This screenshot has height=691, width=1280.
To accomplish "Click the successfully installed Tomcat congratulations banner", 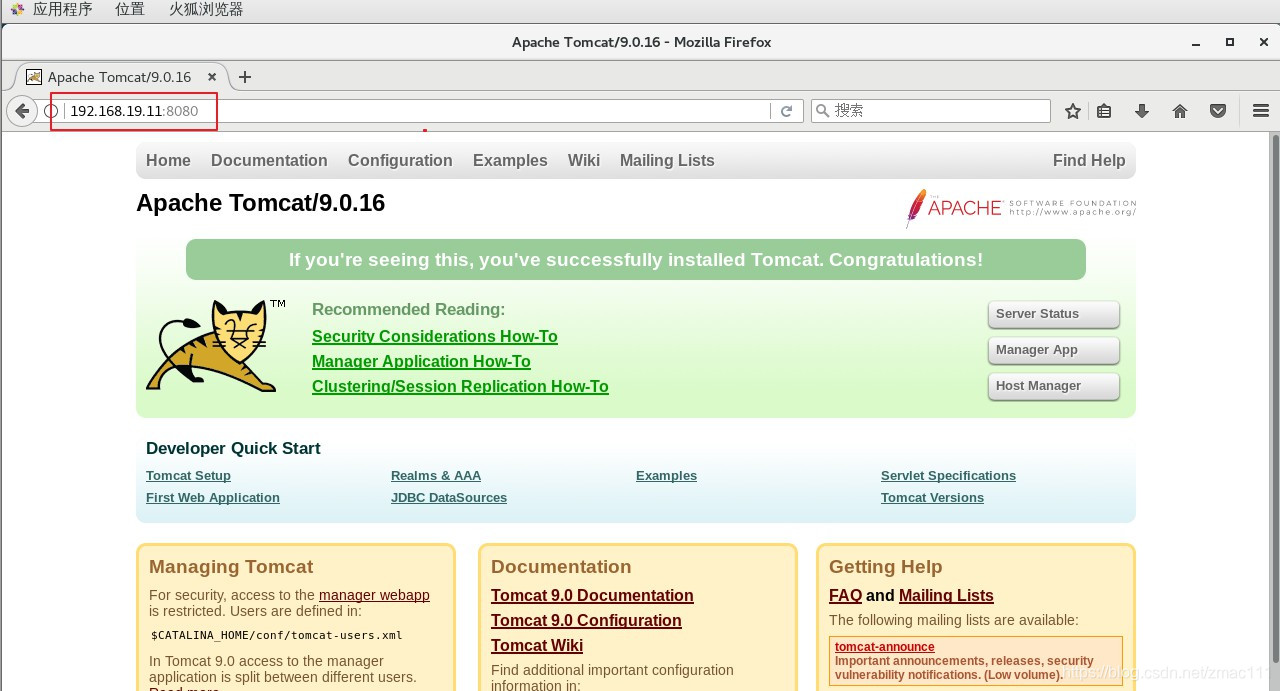I will pyautogui.click(x=636, y=259).
